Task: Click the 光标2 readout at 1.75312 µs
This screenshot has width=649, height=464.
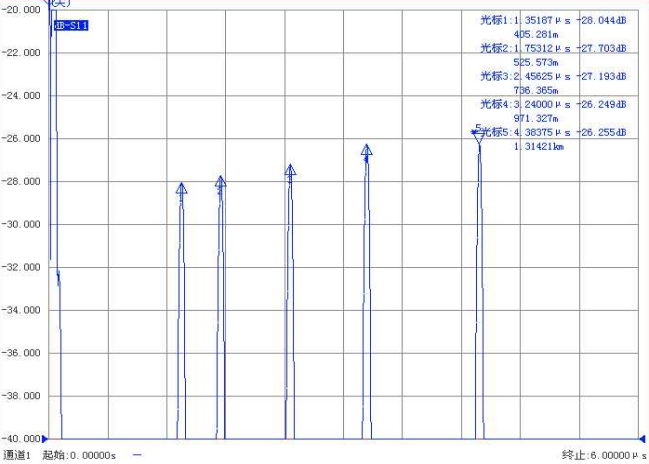Action: click(553, 47)
